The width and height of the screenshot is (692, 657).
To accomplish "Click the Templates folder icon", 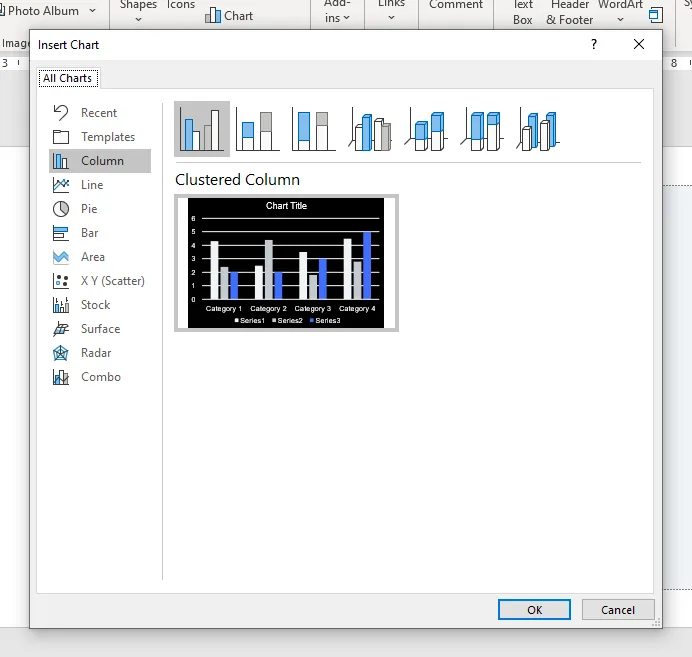I will (x=61, y=137).
